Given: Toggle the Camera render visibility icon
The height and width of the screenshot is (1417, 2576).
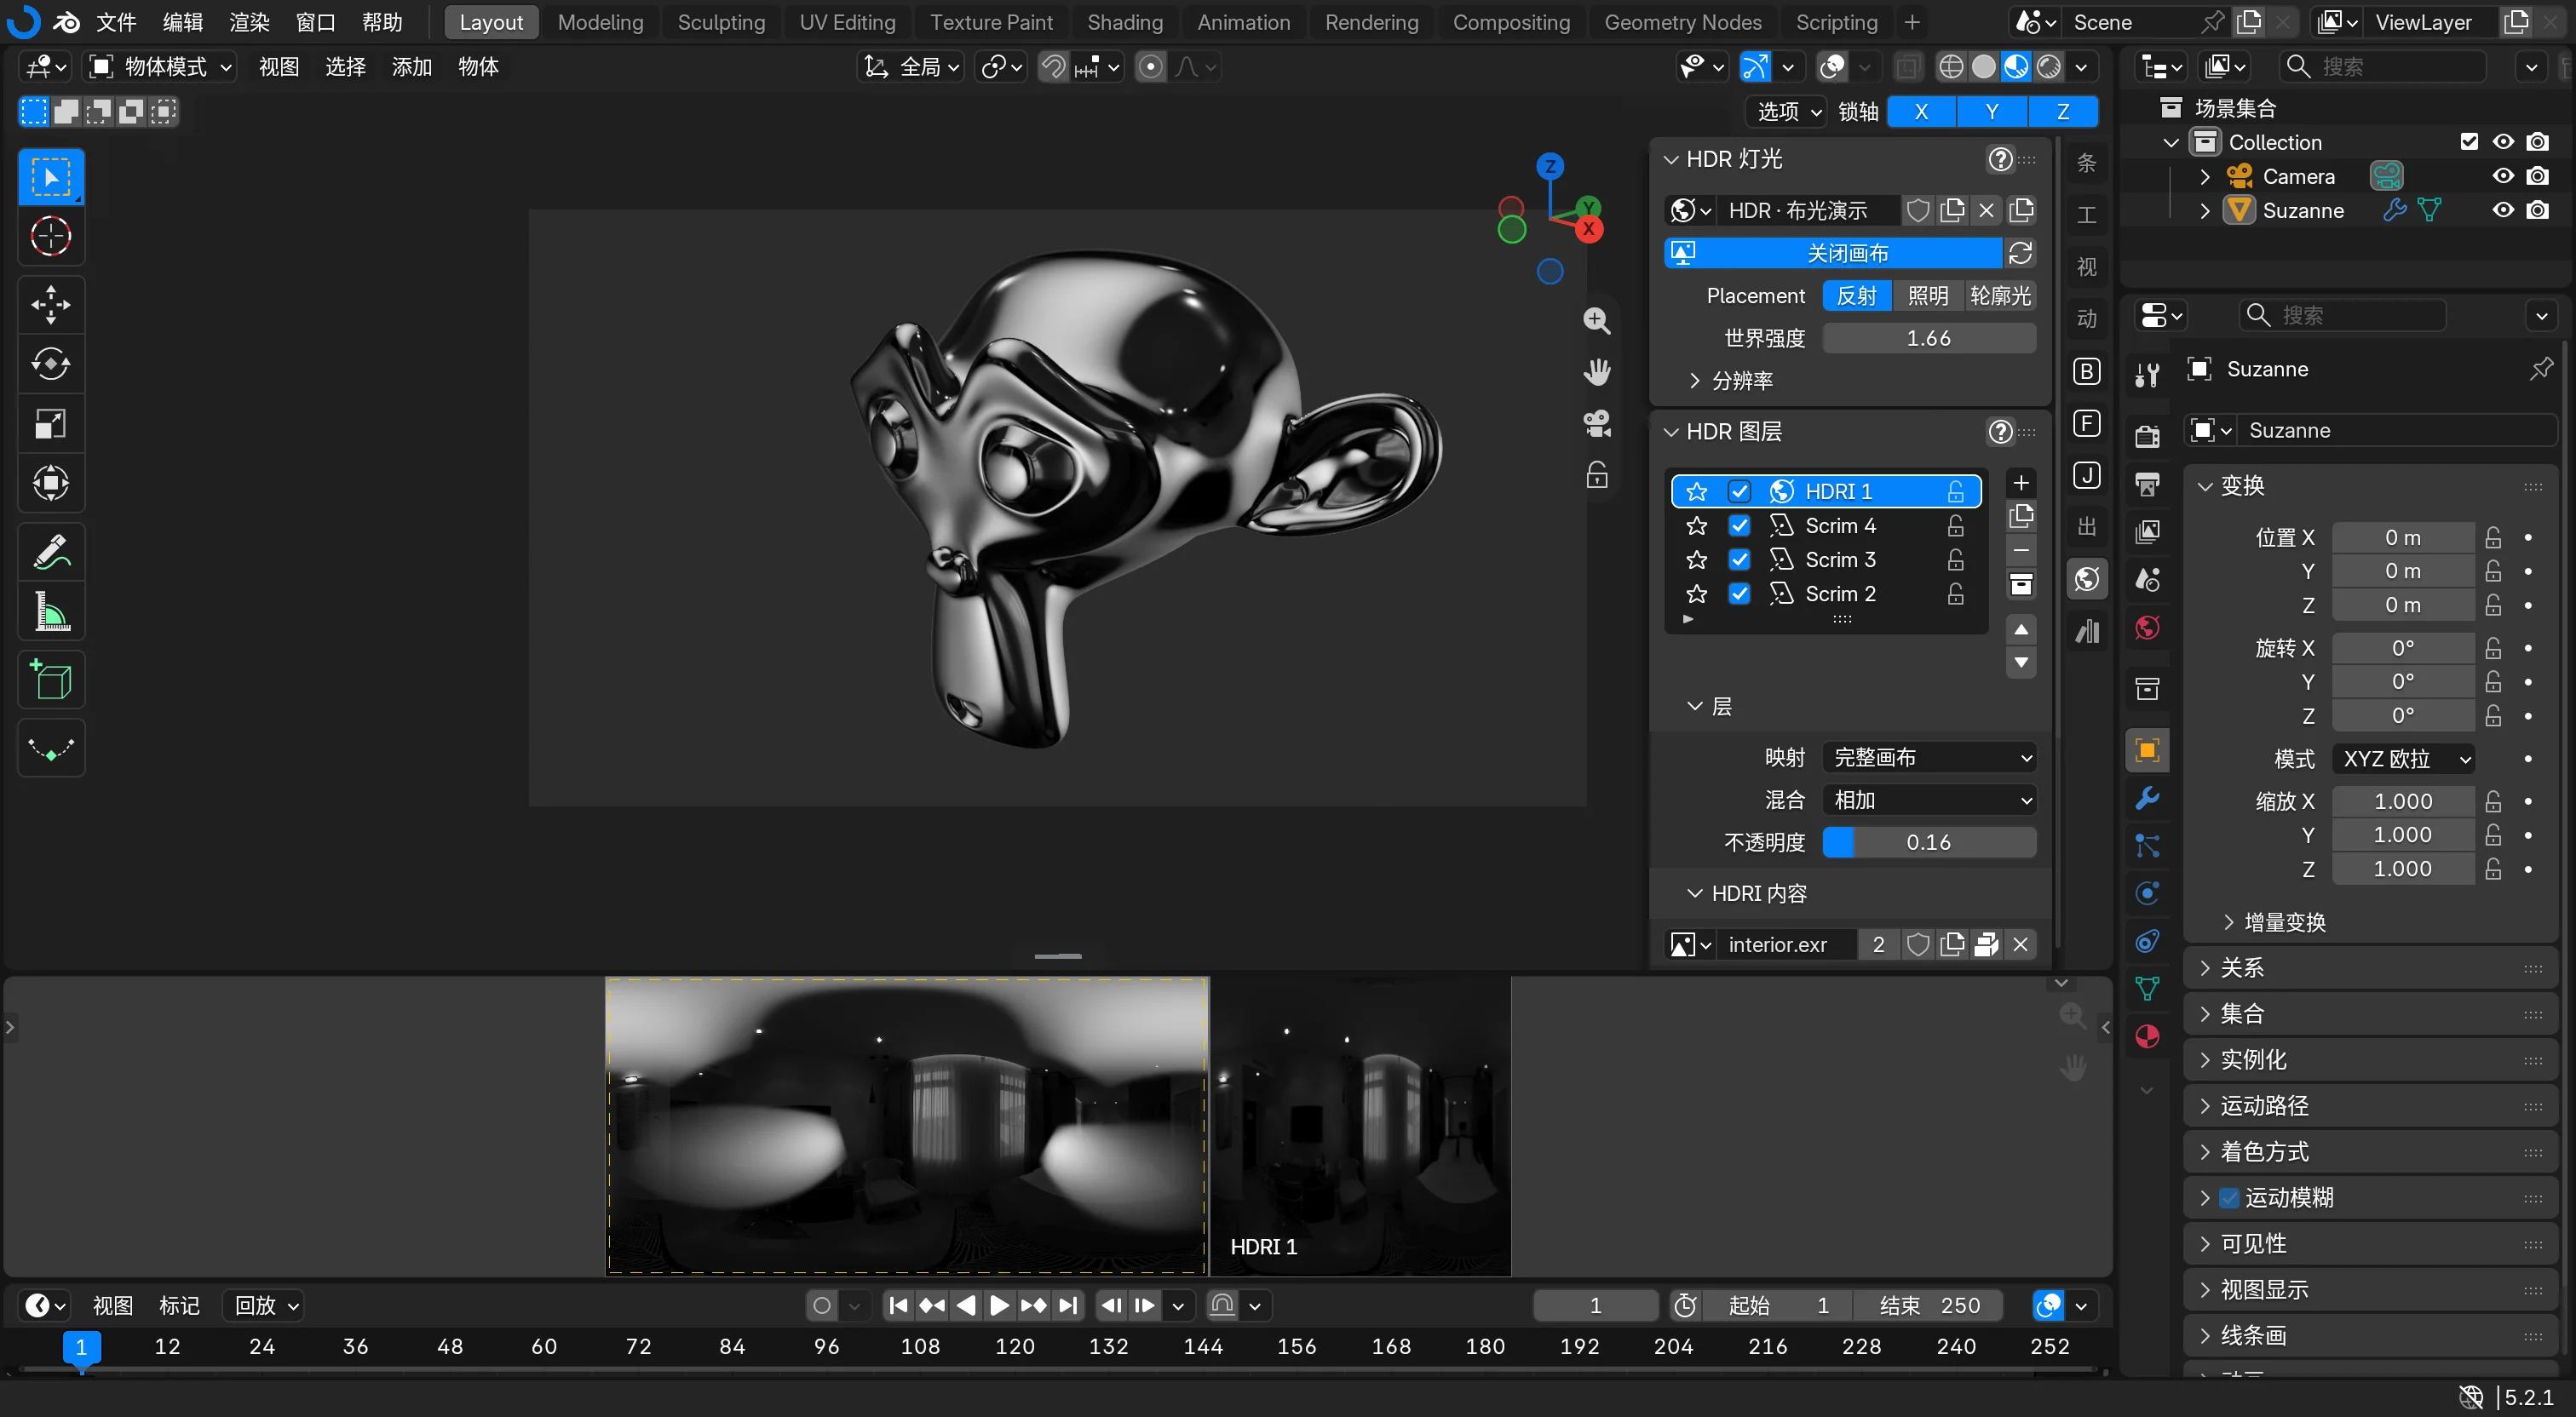Looking at the screenshot, I should pyautogui.click(x=2537, y=176).
